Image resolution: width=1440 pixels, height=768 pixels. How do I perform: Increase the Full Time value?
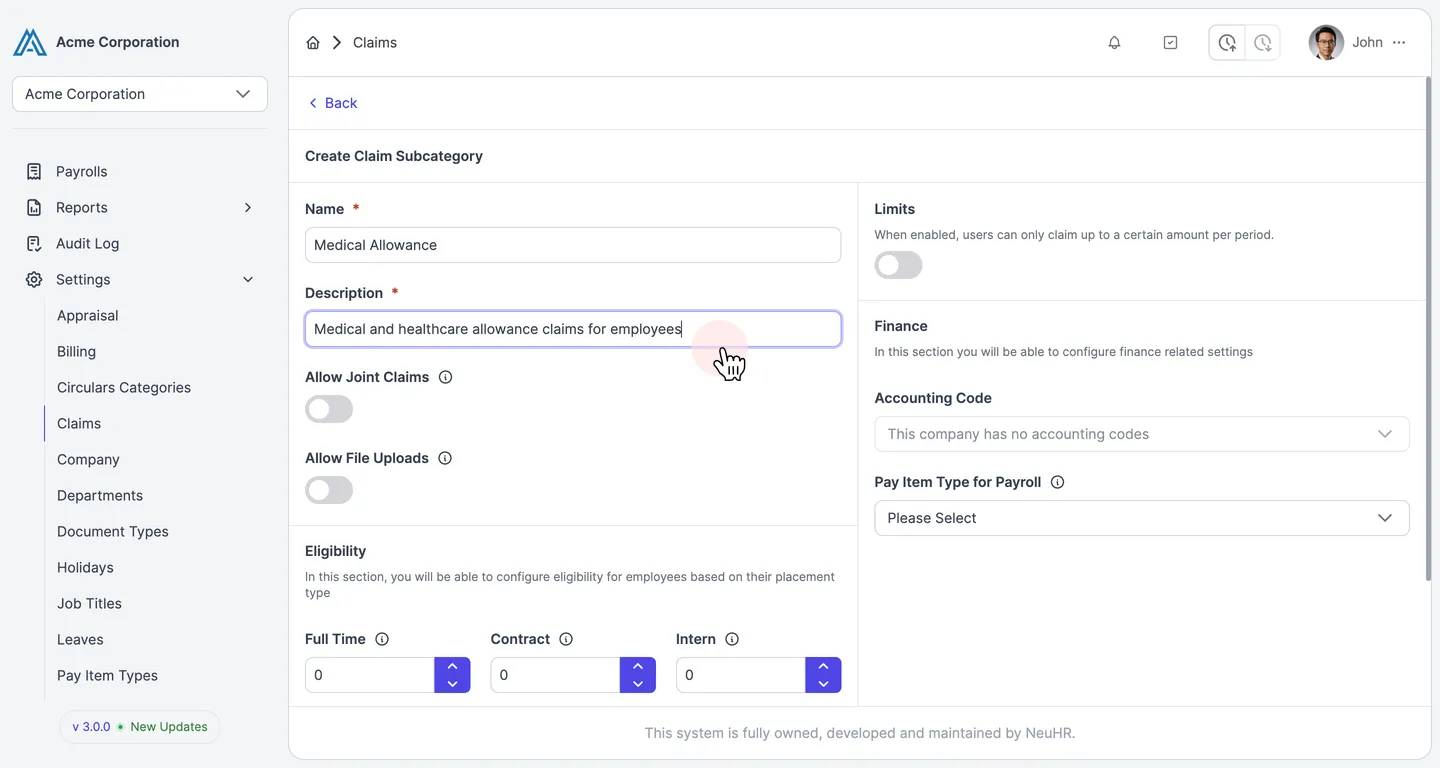click(452, 666)
